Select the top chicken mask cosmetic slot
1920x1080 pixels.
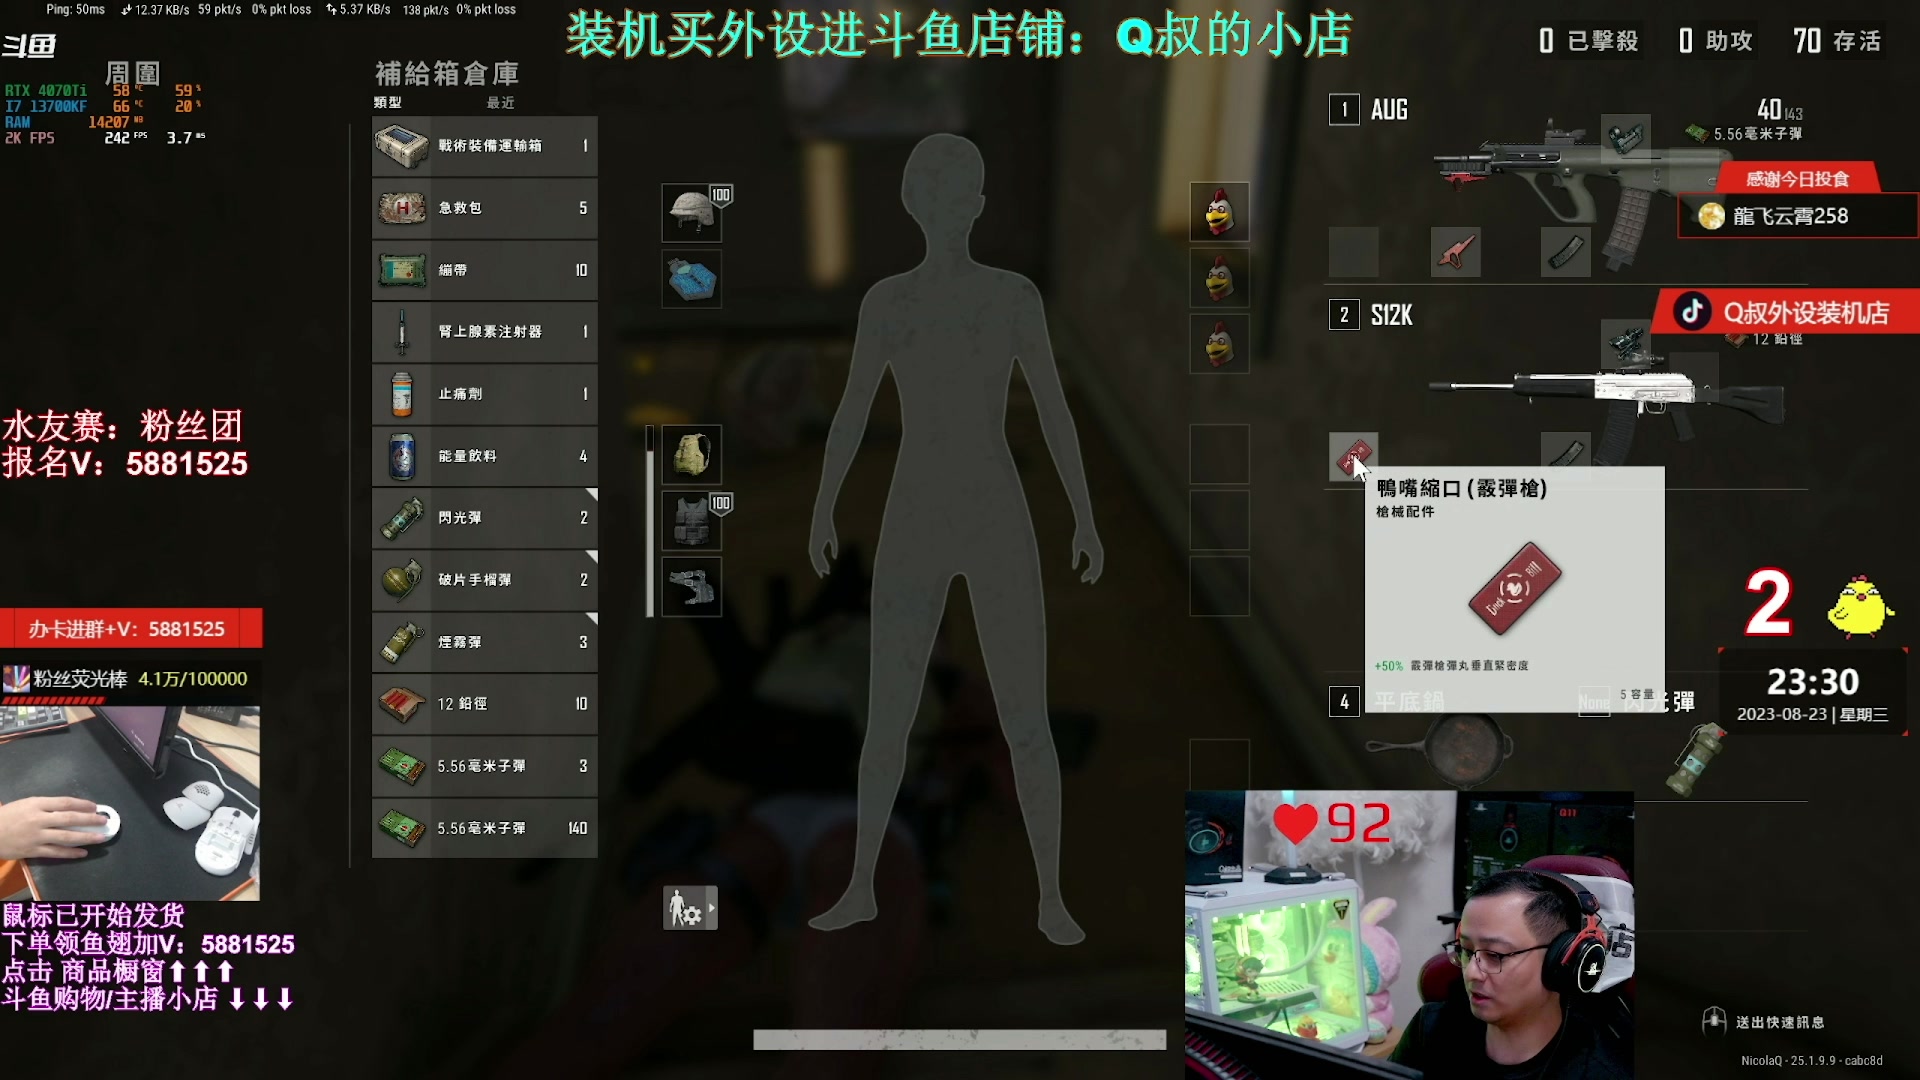[1219, 212]
